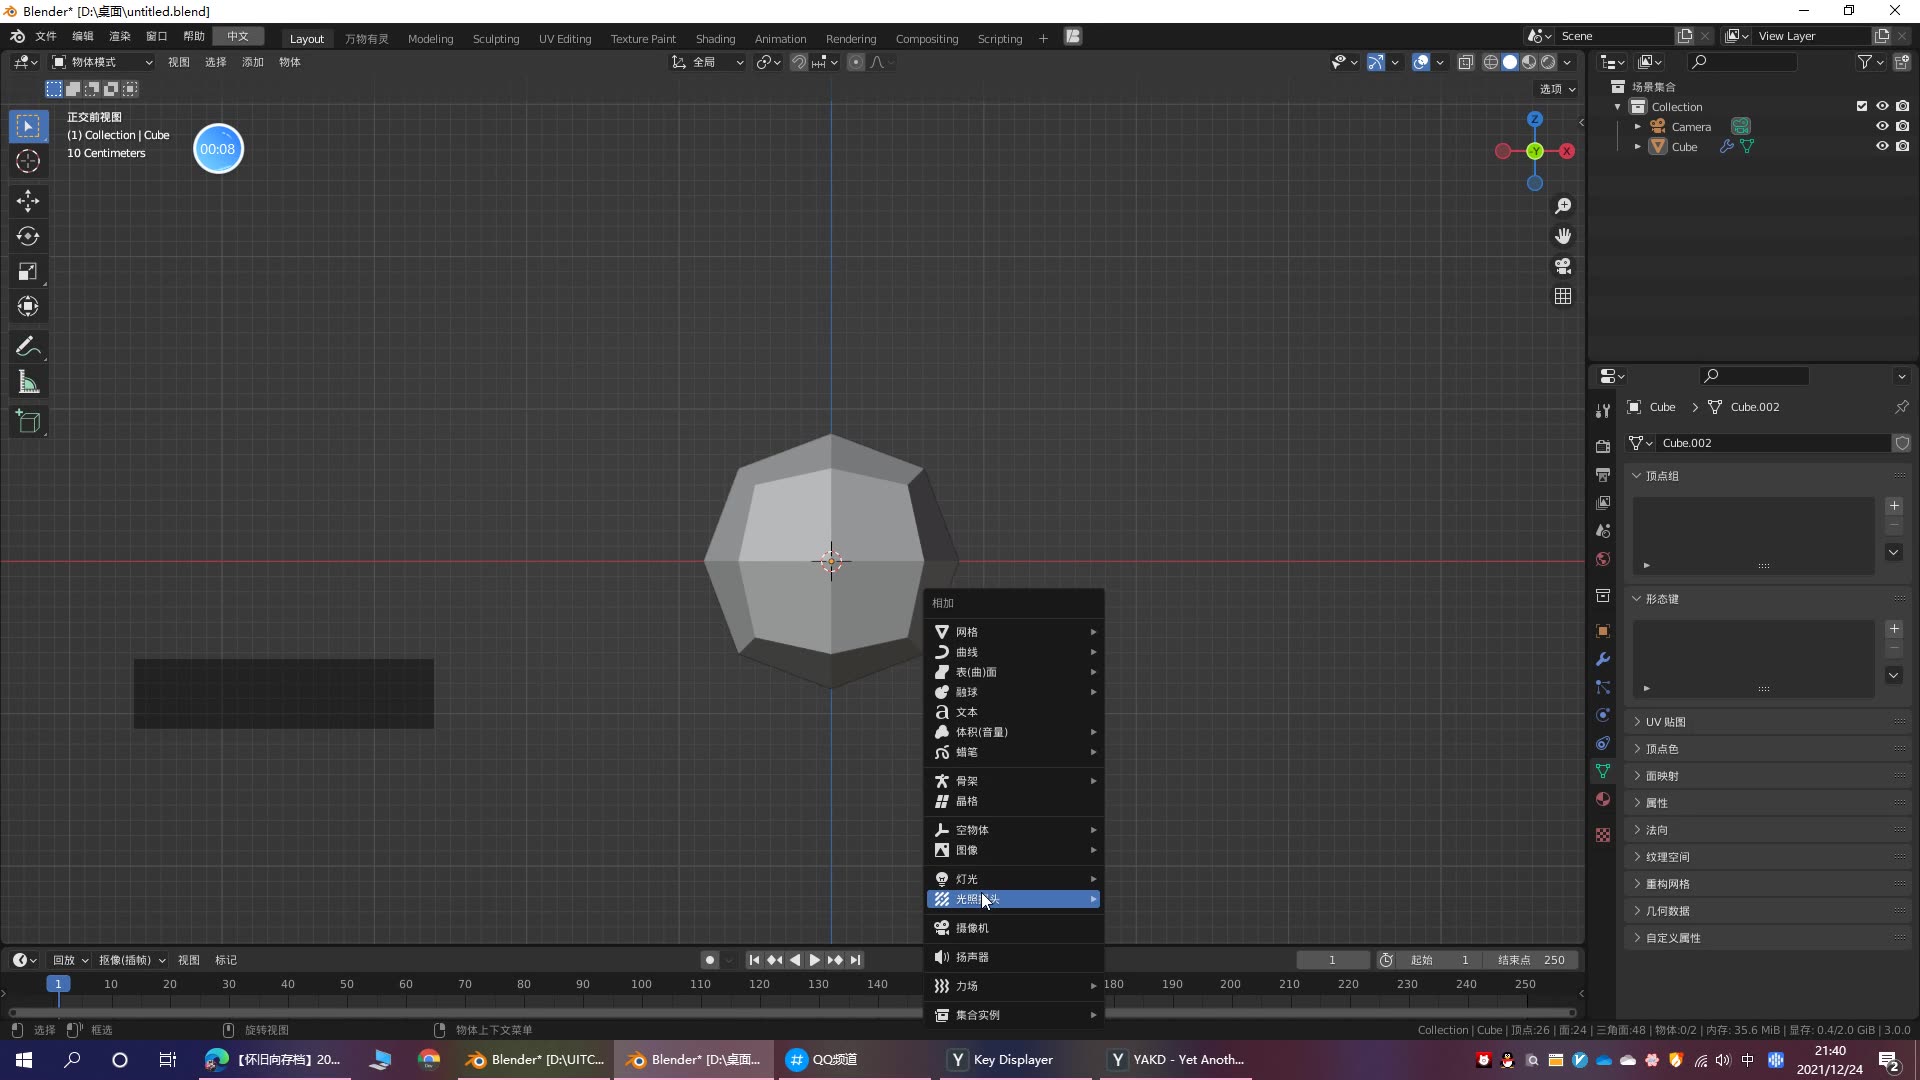The height and width of the screenshot is (1080, 1920).
Task: Choose 网格 from the open Add menu
Action: click(x=964, y=631)
